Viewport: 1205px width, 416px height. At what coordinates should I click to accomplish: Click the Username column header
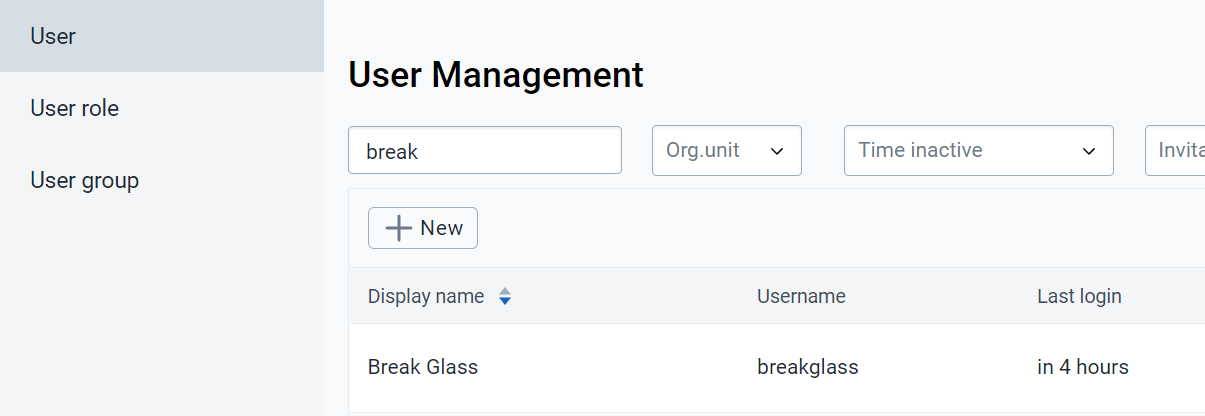[x=801, y=296]
